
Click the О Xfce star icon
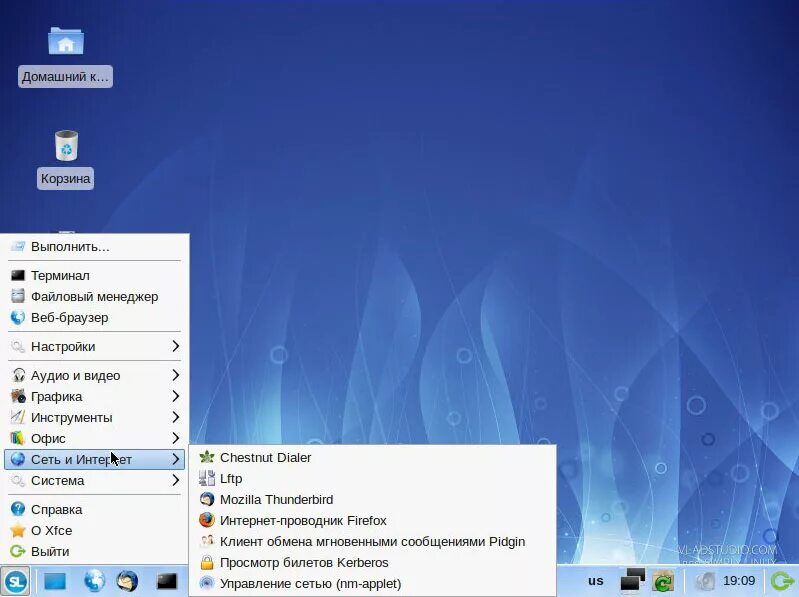tap(18, 530)
